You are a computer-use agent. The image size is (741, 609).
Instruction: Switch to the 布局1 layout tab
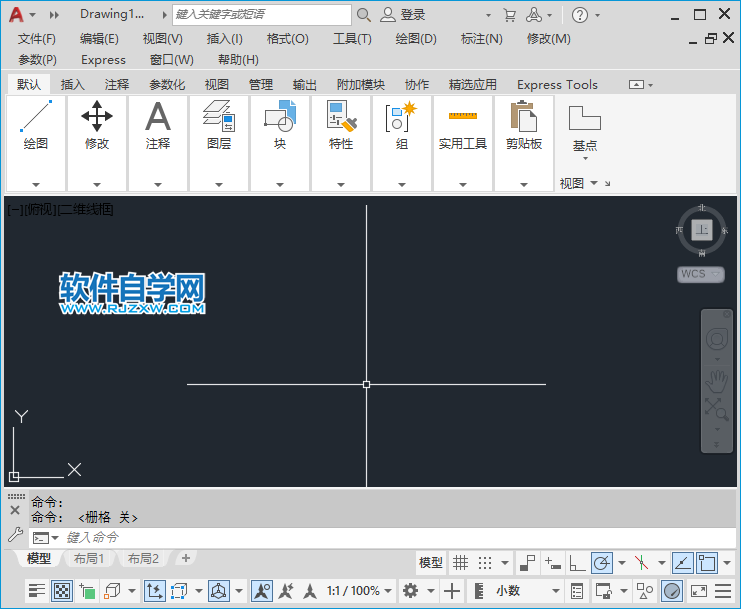click(x=88, y=559)
